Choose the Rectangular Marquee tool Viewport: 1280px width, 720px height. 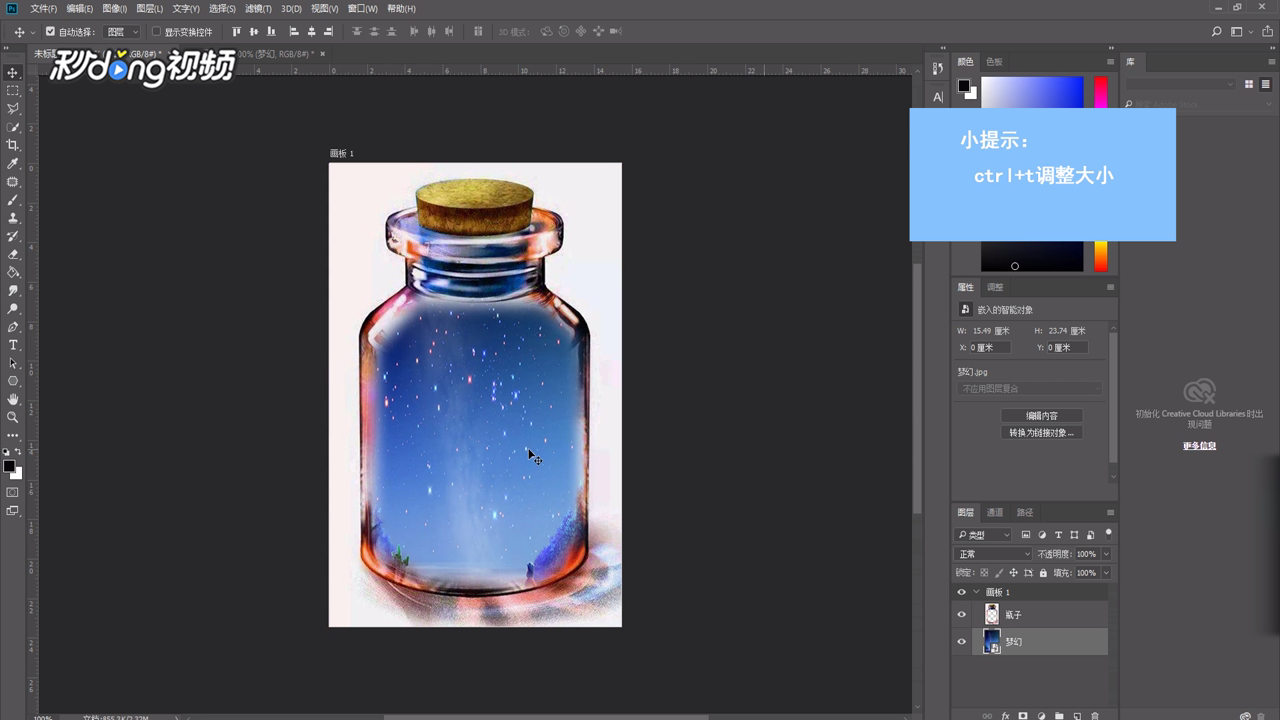tap(13, 90)
